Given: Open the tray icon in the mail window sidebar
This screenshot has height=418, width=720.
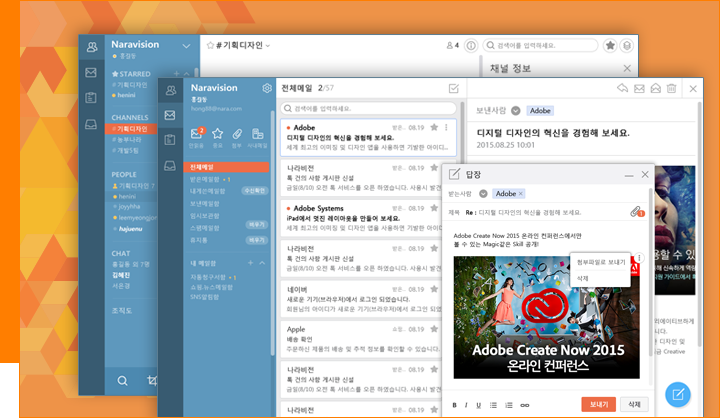Looking at the screenshot, I should (x=170, y=166).
